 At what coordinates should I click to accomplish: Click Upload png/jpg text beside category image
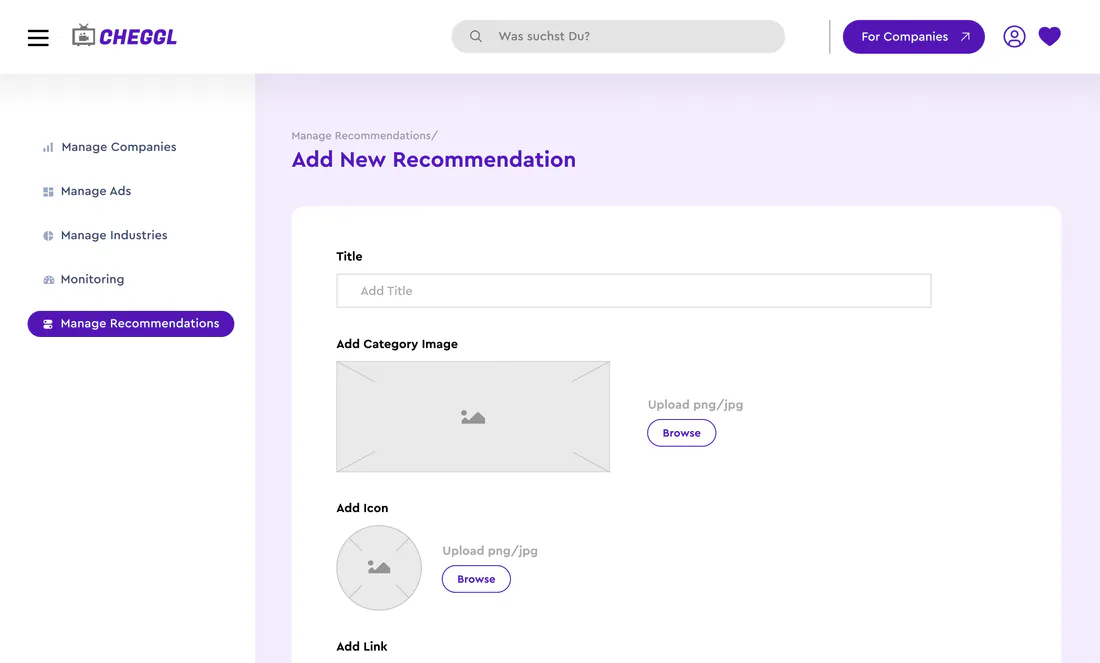(x=695, y=404)
